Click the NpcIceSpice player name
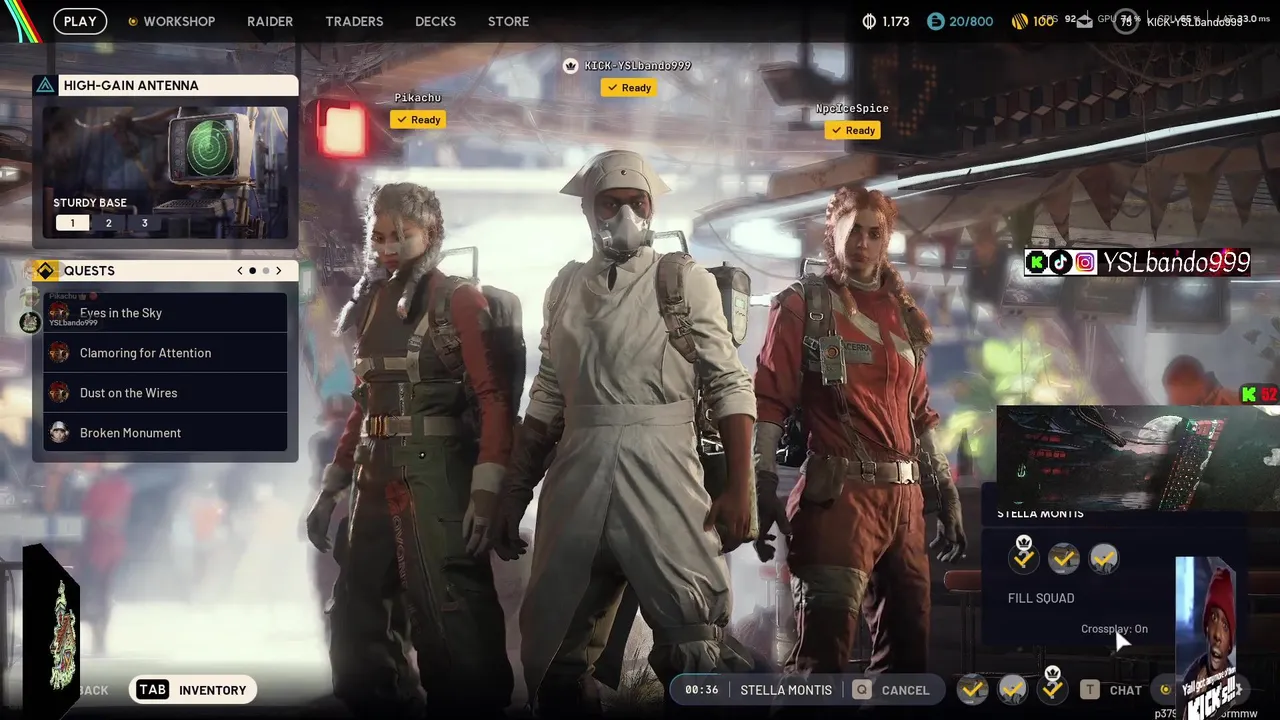Screen dimensions: 1280x720 coord(852,108)
